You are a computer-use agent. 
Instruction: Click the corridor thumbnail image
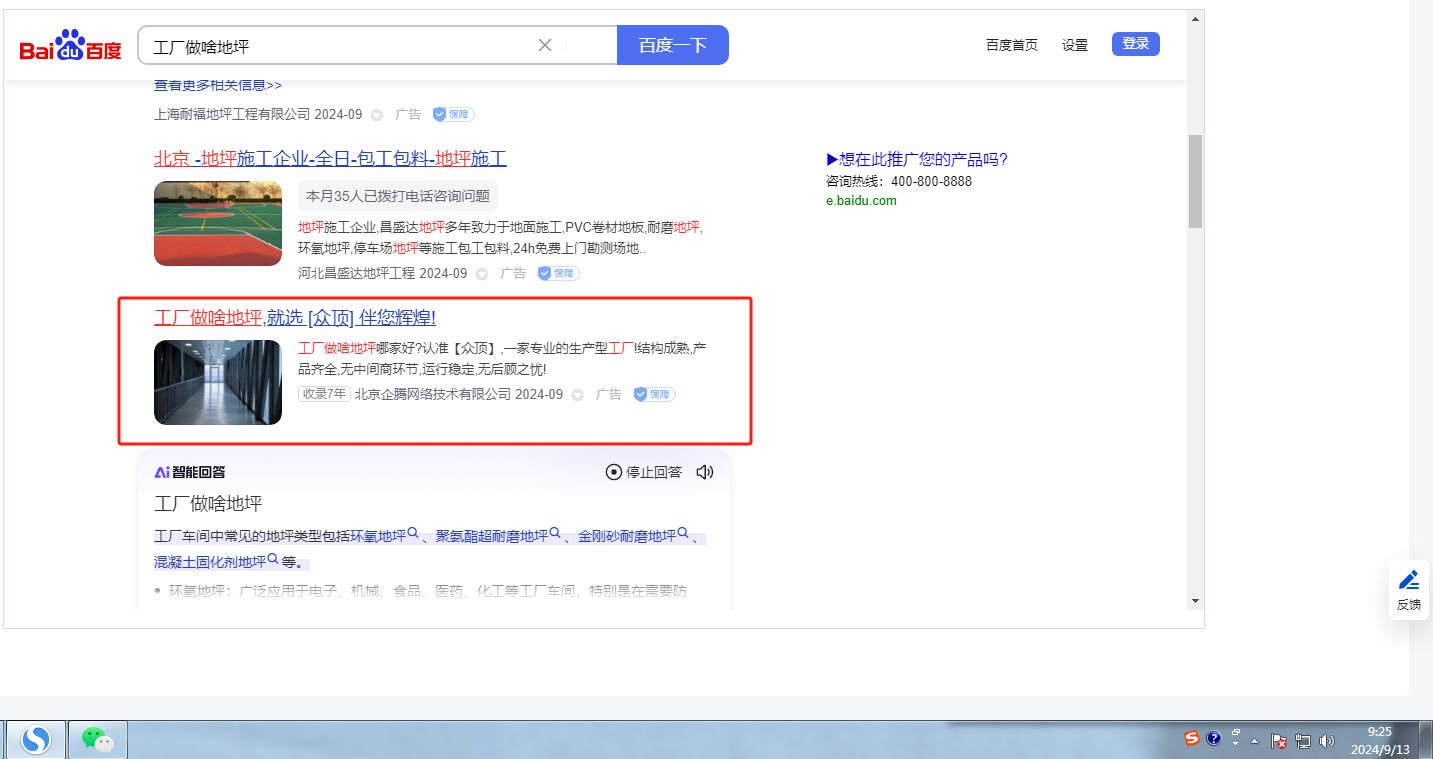218,382
